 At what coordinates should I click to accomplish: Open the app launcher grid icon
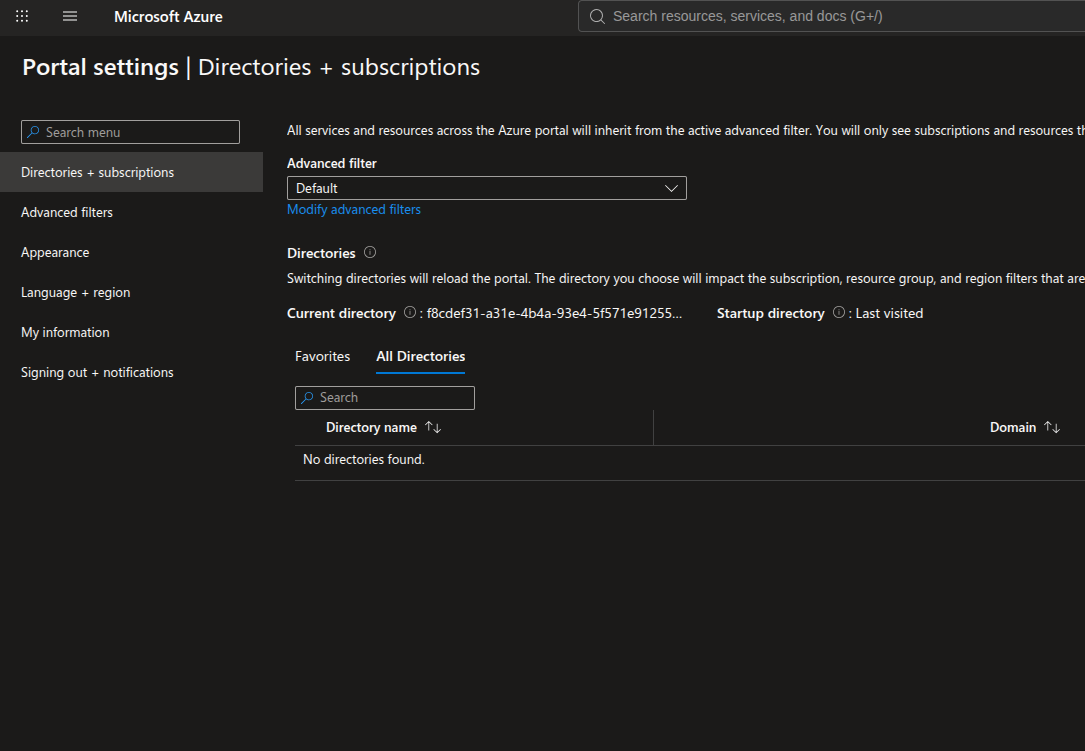point(22,16)
